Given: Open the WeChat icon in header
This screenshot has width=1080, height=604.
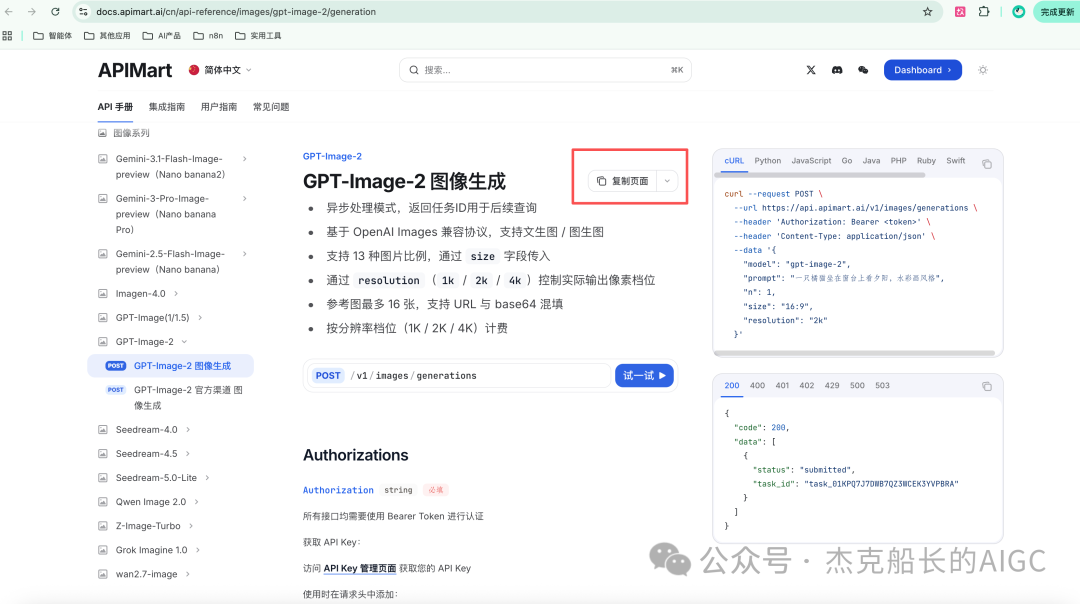Looking at the screenshot, I should point(863,70).
